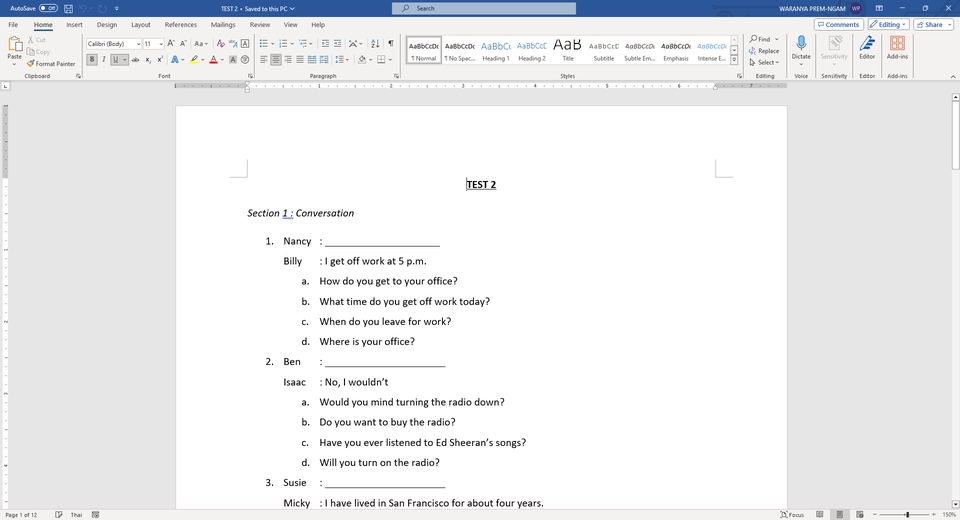Toggle underline formatting

[x=115, y=59]
